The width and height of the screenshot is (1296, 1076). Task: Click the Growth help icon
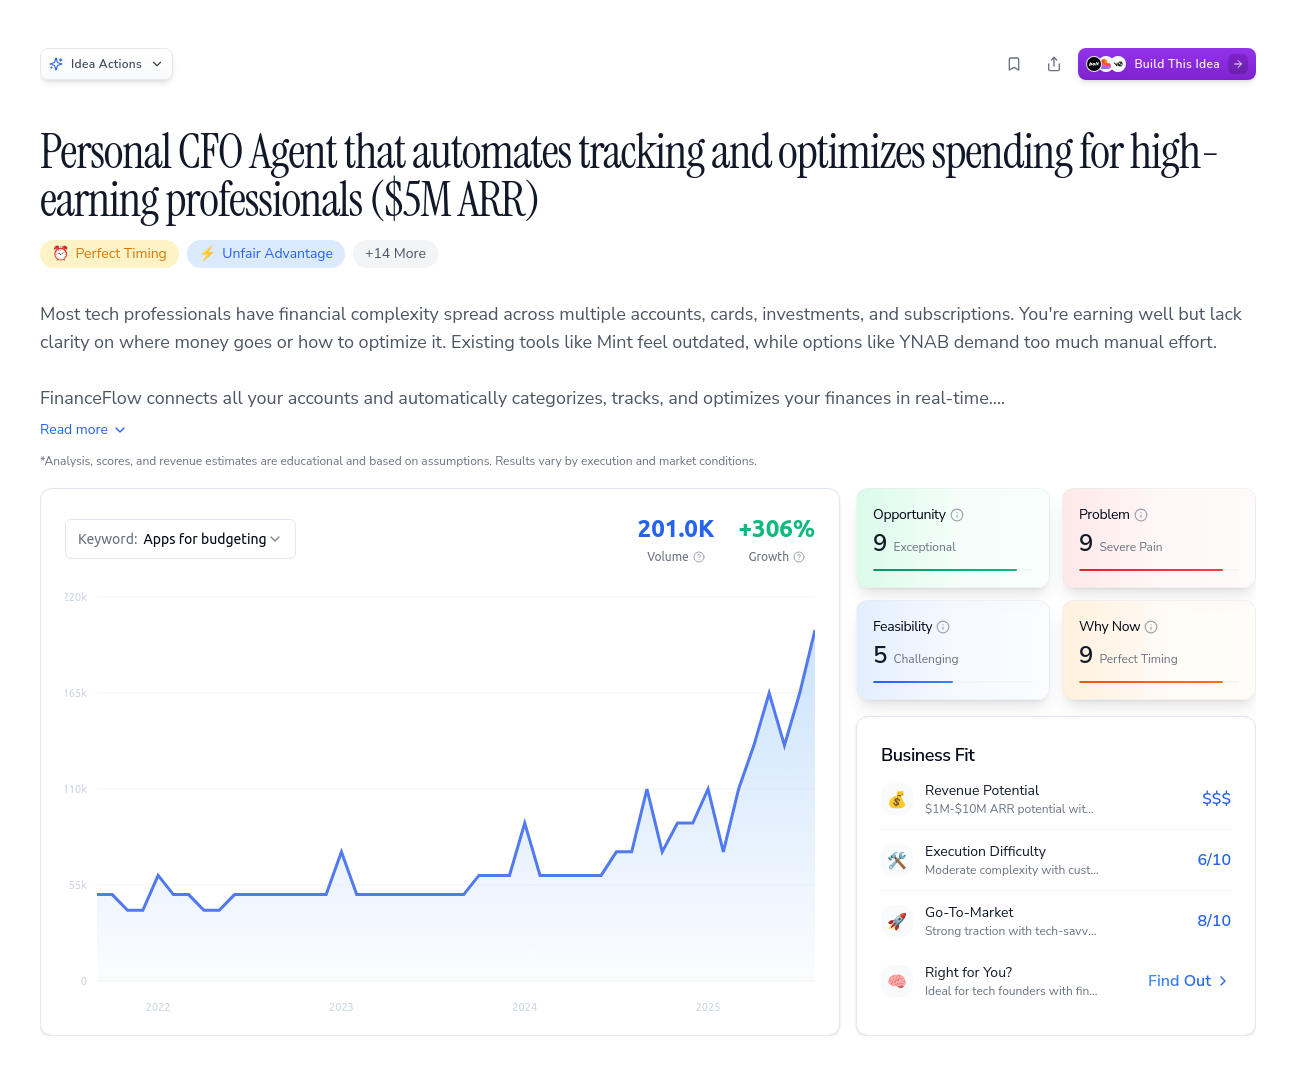pos(799,557)
